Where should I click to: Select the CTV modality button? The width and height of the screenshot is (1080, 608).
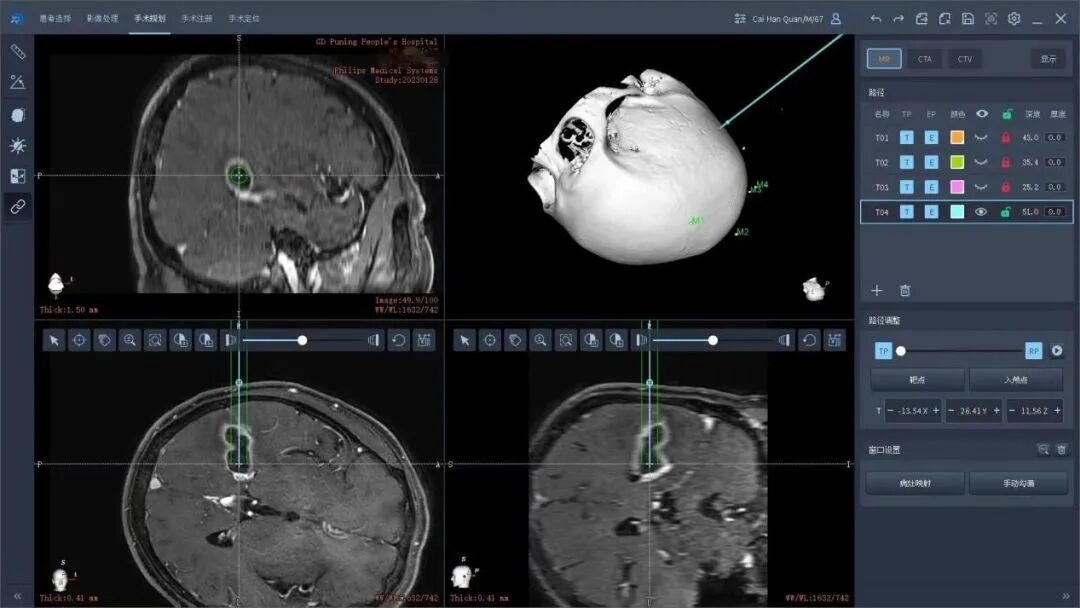pos(964,59)
